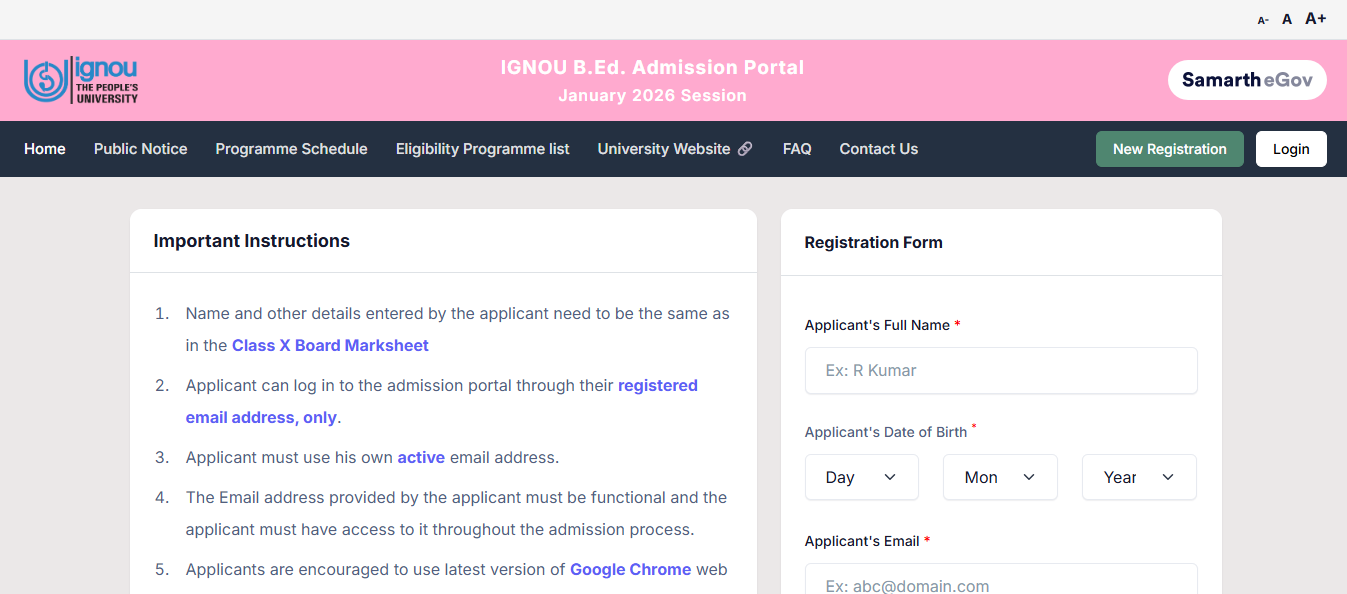Open the Class X Board Marksheet link
This screenshot has width=1347, height=594.
pos(330,345)
